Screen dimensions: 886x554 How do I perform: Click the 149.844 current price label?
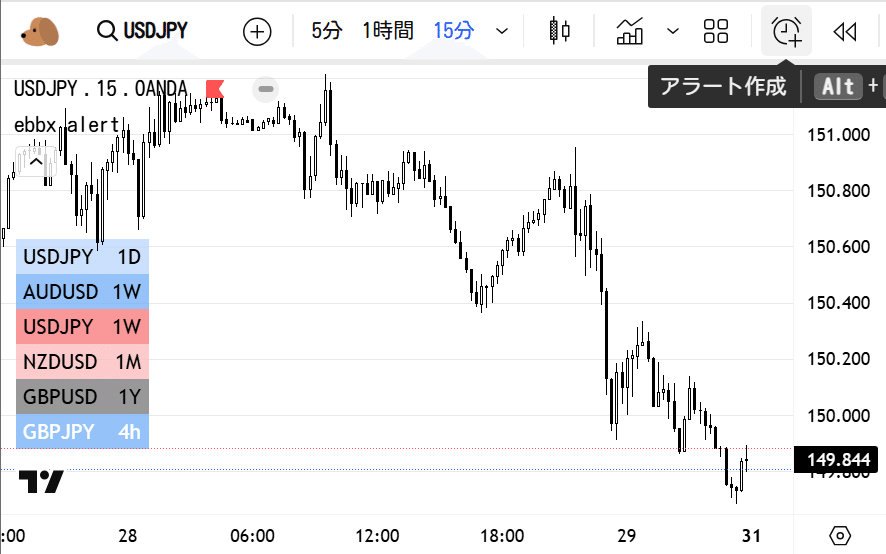838,459
